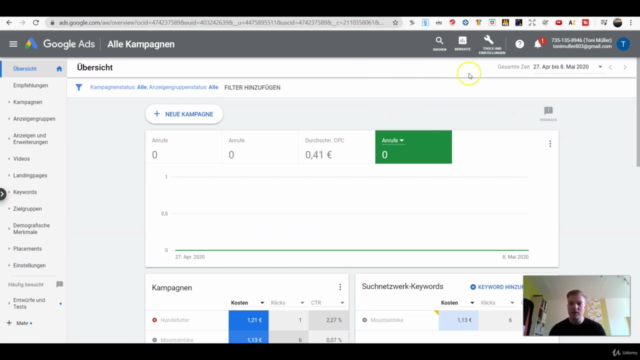Open the account avatar T
This screenshot has width=640, height=360.
click(623, 44)
